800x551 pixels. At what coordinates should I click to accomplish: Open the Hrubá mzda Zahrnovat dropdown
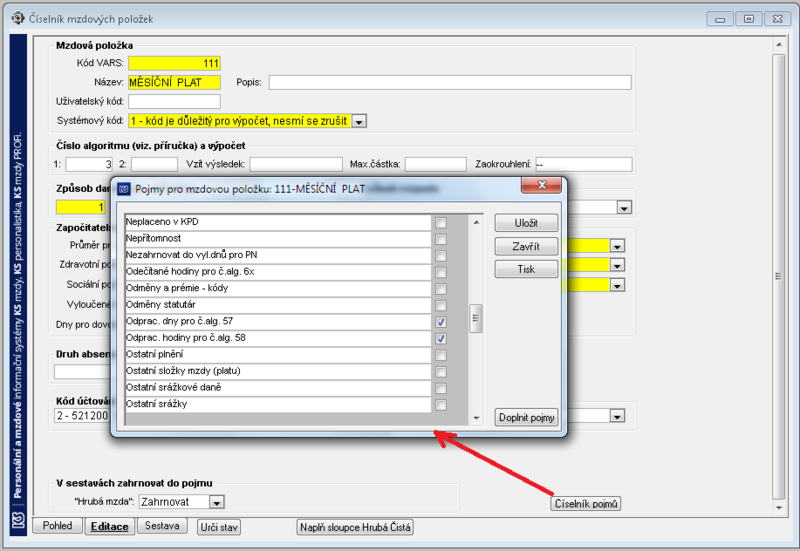pos(216,502)
